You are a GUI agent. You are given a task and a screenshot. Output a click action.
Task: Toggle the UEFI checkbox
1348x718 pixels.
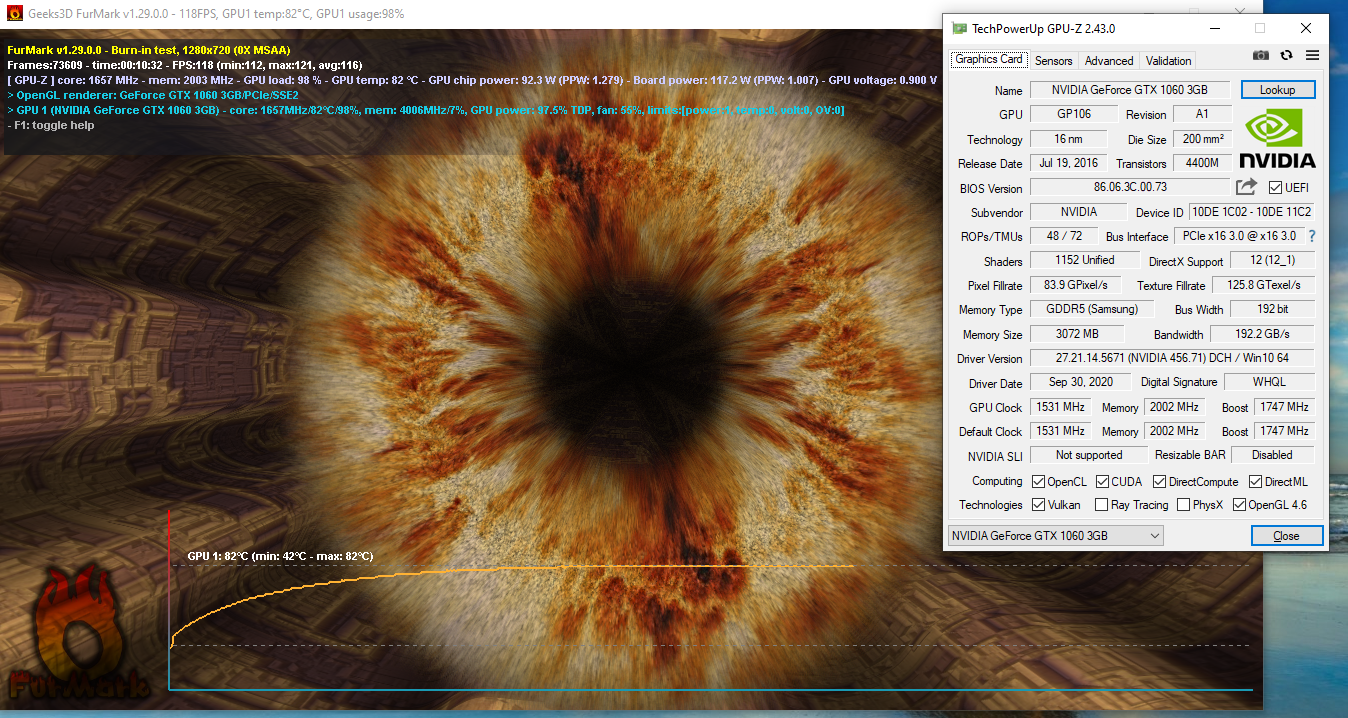[1275, 188]
